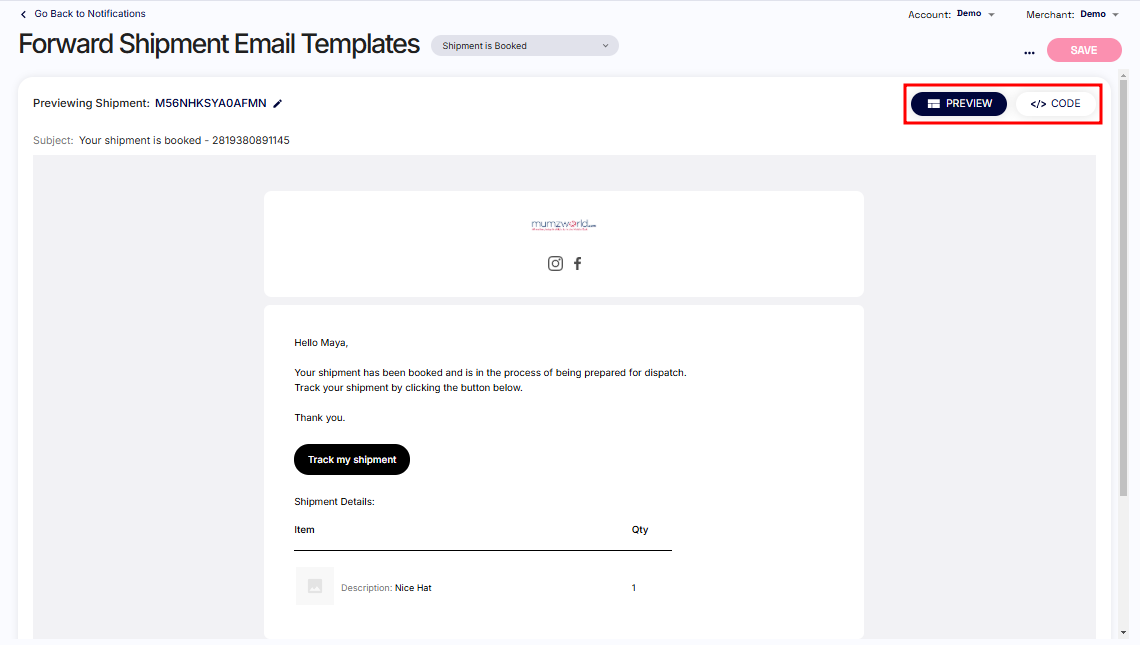The height and width of the screenshot is (645, 1140).
Task: Open the Instagram icon in email header
Action: (x=555, y=263)
